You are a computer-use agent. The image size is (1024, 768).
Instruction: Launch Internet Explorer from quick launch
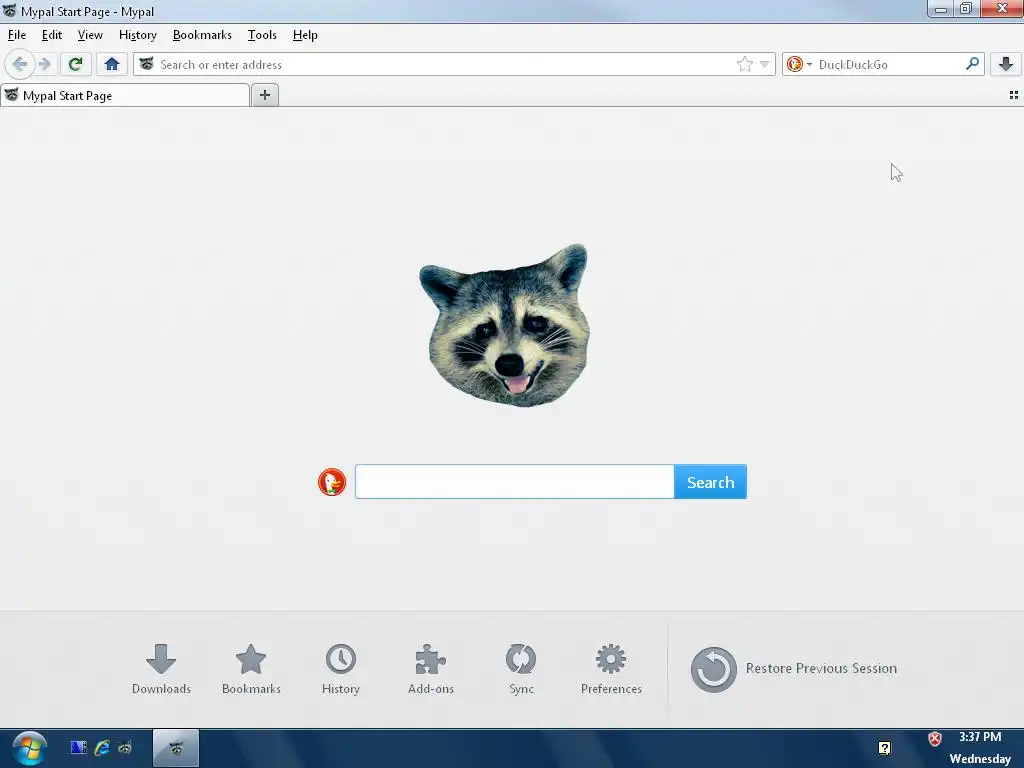pyautogui.click(x=102, y=748)
